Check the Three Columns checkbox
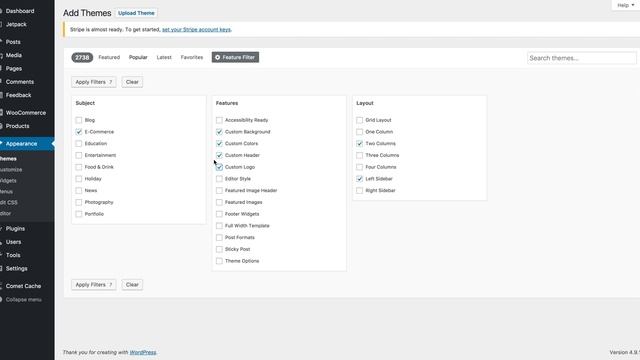Viewport: 640px width, 360px height. [x=360, y=155]
